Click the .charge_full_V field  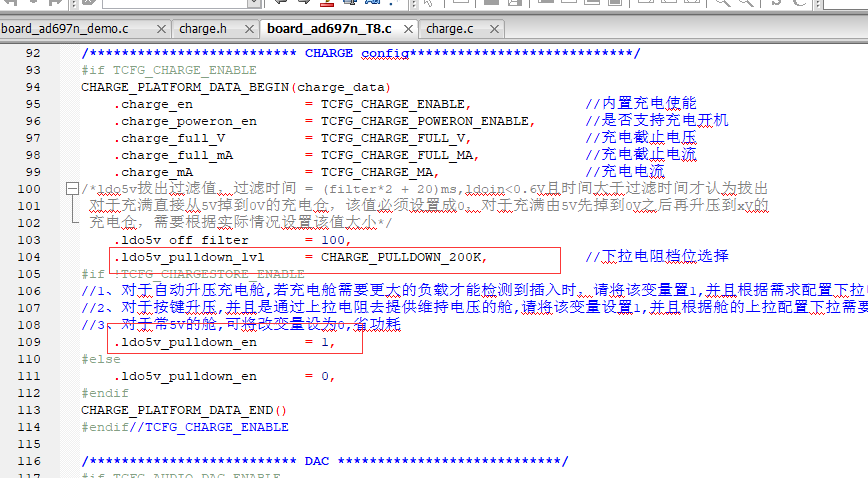[x=169, y=138]
